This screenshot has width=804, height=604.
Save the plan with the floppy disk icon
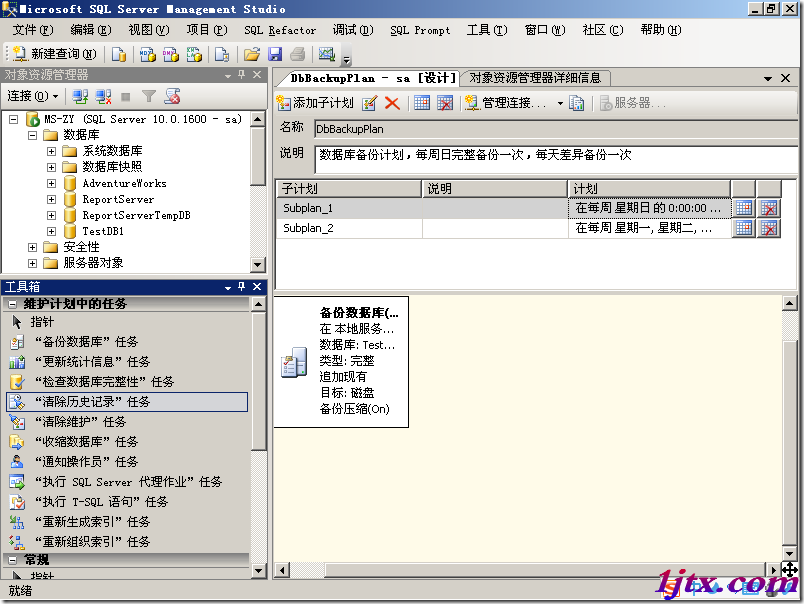[275, 54]
